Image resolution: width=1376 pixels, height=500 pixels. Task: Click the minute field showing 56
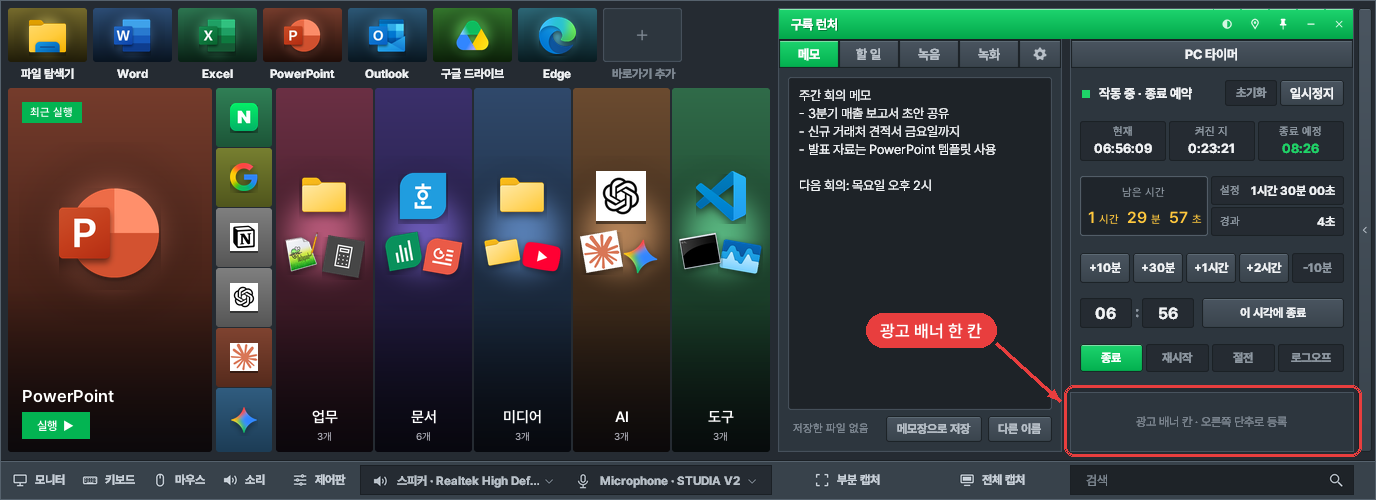(1168, 313)
